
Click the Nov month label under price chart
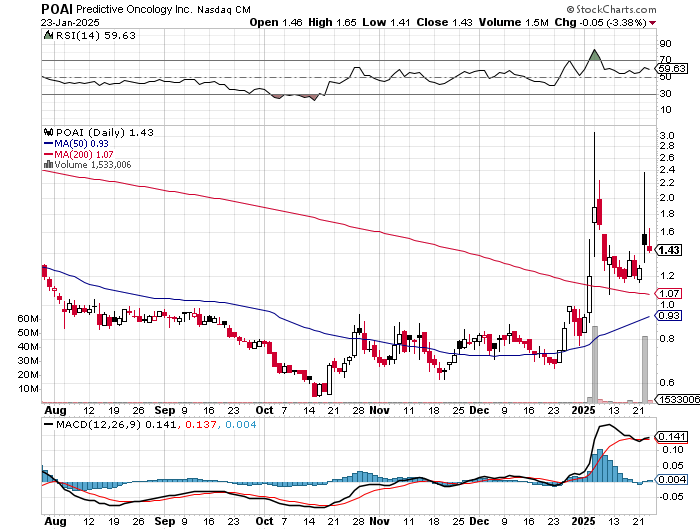point(379,410)
